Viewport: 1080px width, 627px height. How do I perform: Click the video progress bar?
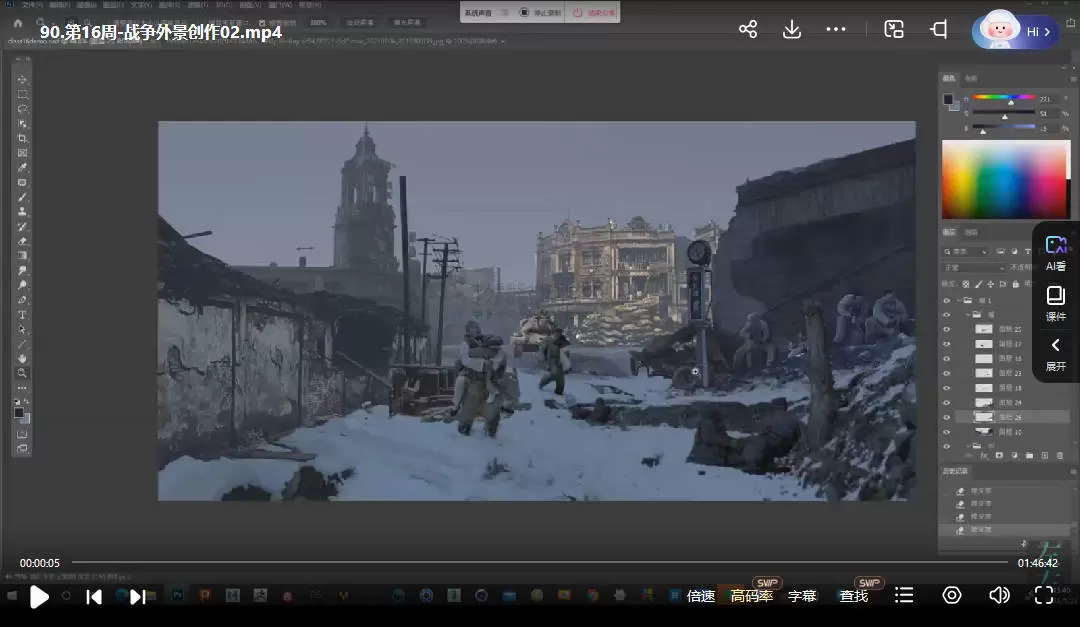[x=539, y=562]
